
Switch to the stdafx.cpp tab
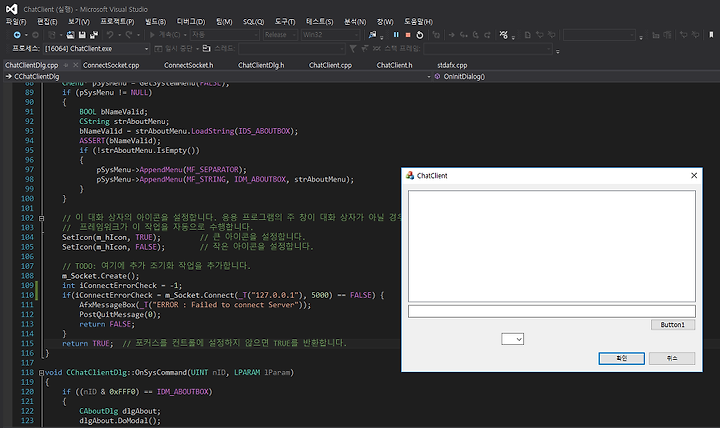pyautogui.click(x=452, y=65)
